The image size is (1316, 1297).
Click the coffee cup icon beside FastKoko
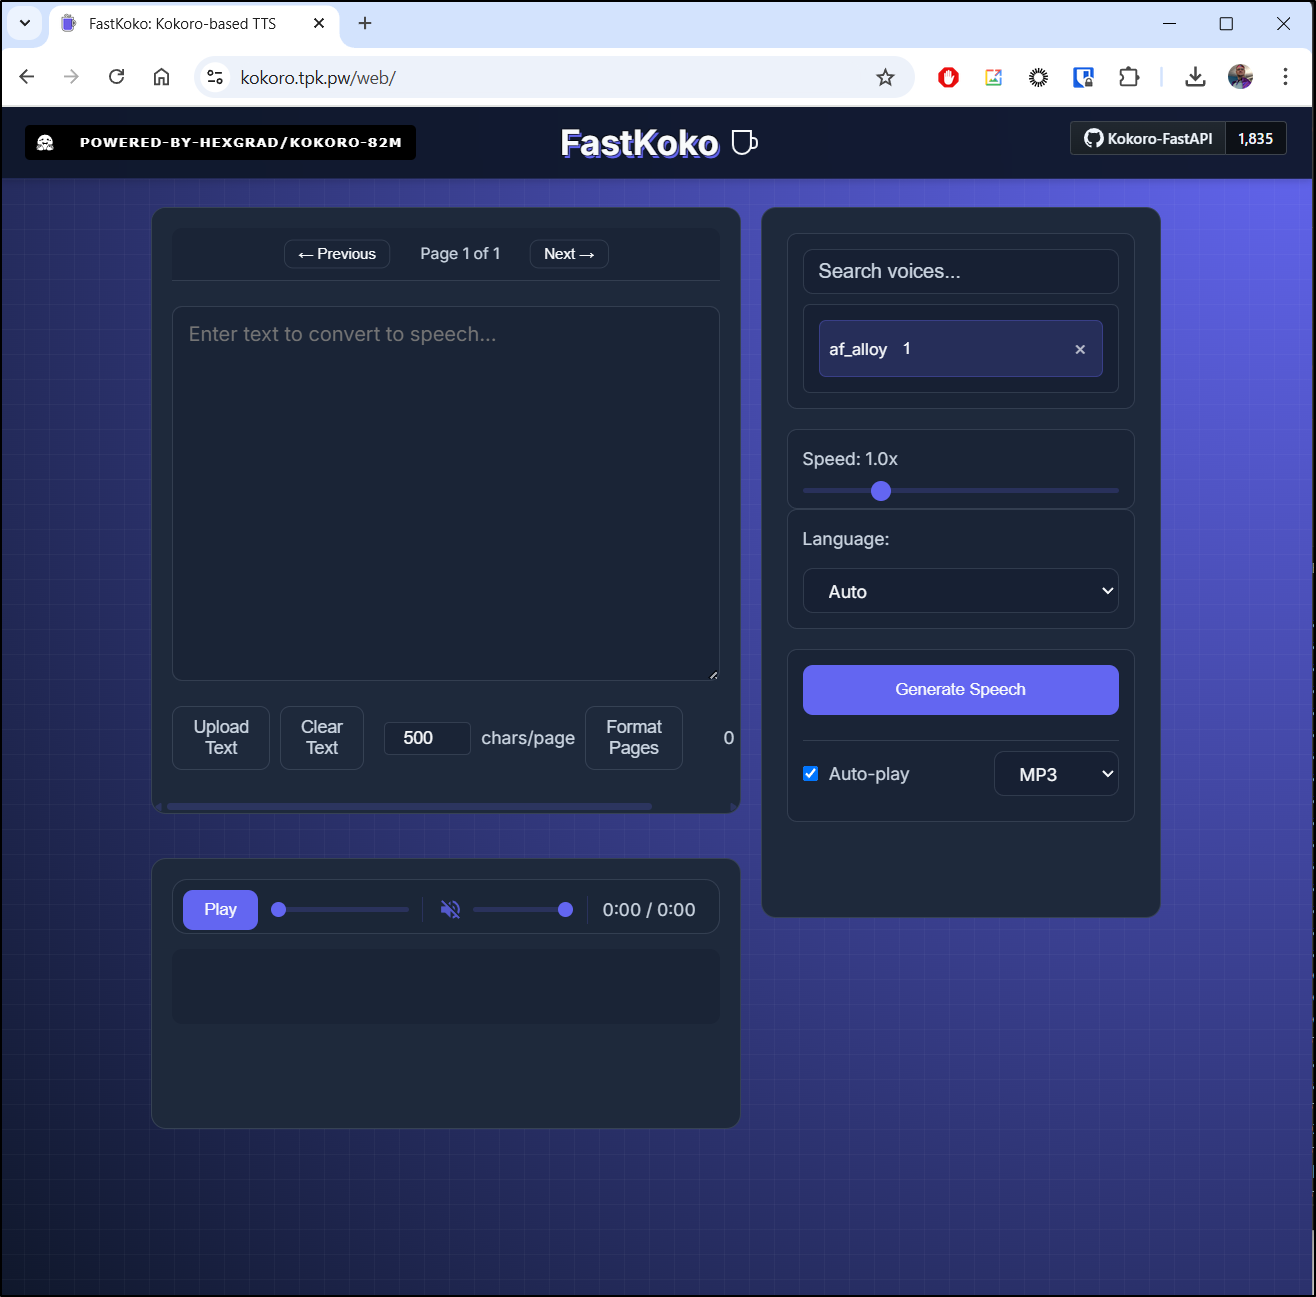[745, 143]
